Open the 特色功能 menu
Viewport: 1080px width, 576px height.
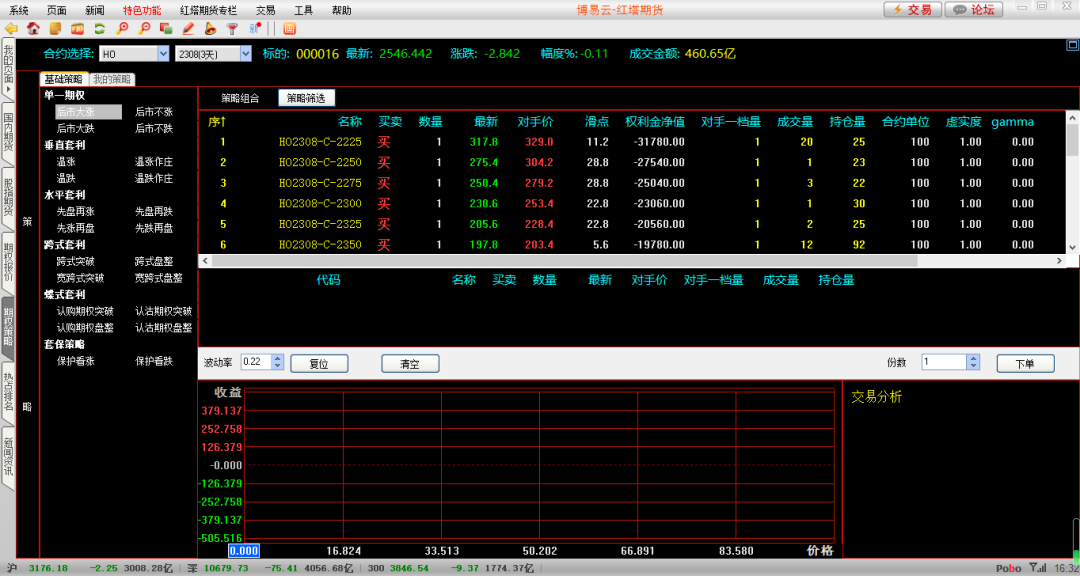tap(141, 9)
